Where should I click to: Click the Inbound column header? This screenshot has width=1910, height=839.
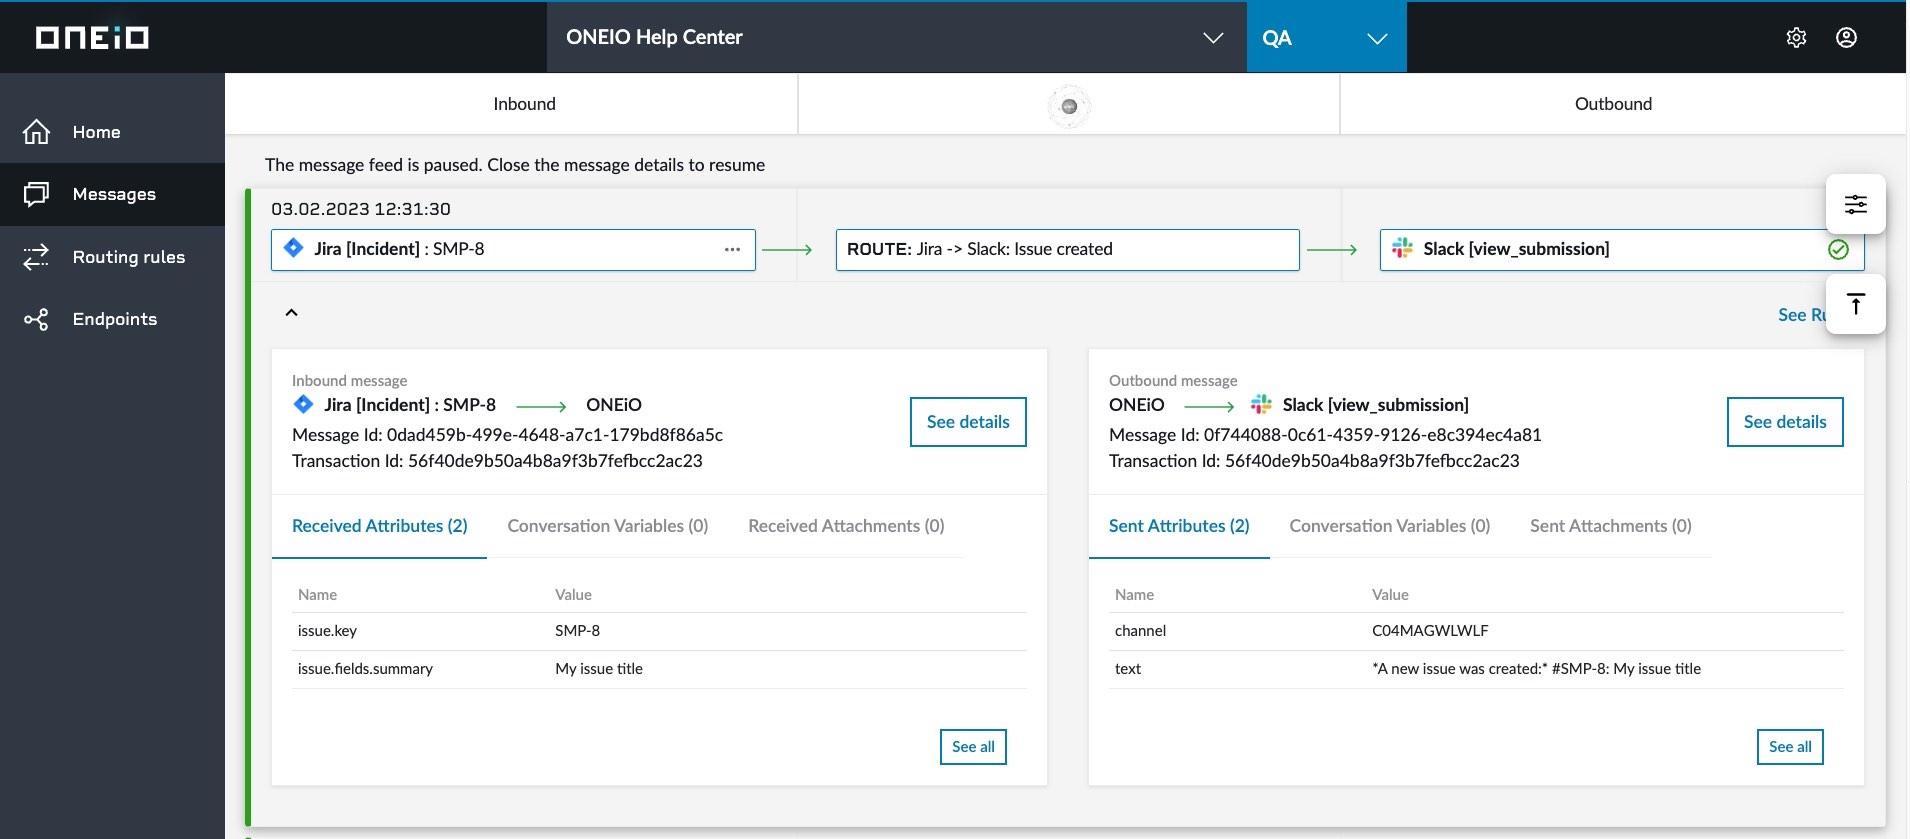tap(524, 104)
